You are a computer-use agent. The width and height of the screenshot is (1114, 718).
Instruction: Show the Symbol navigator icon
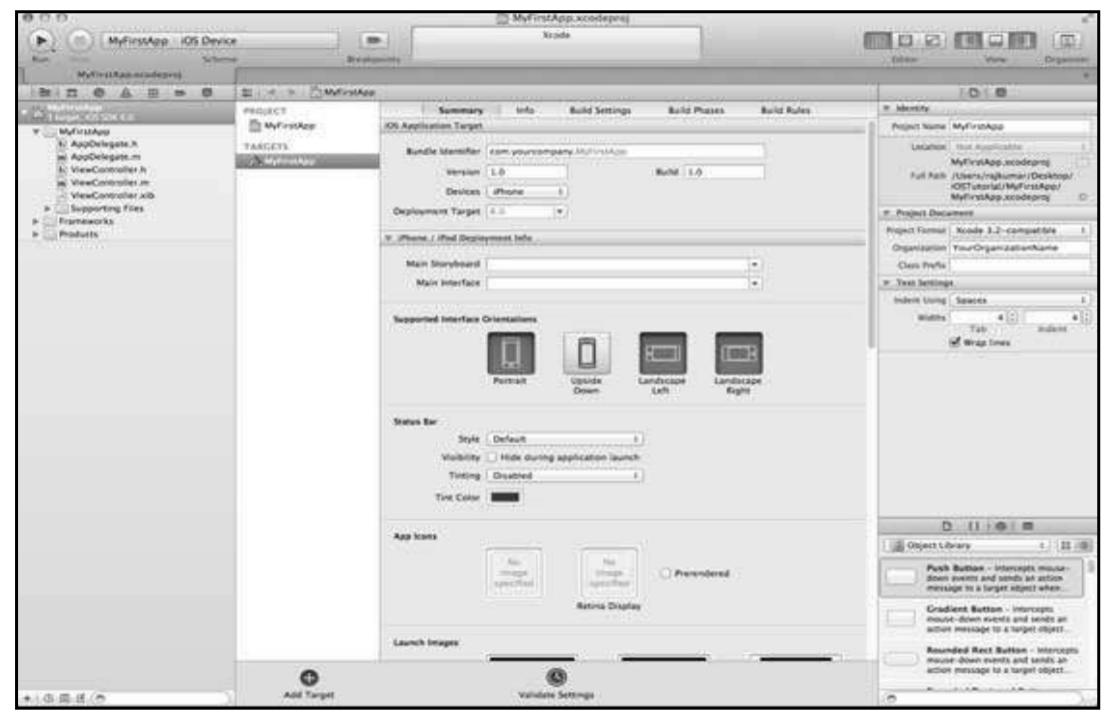[x=72, y=92]
